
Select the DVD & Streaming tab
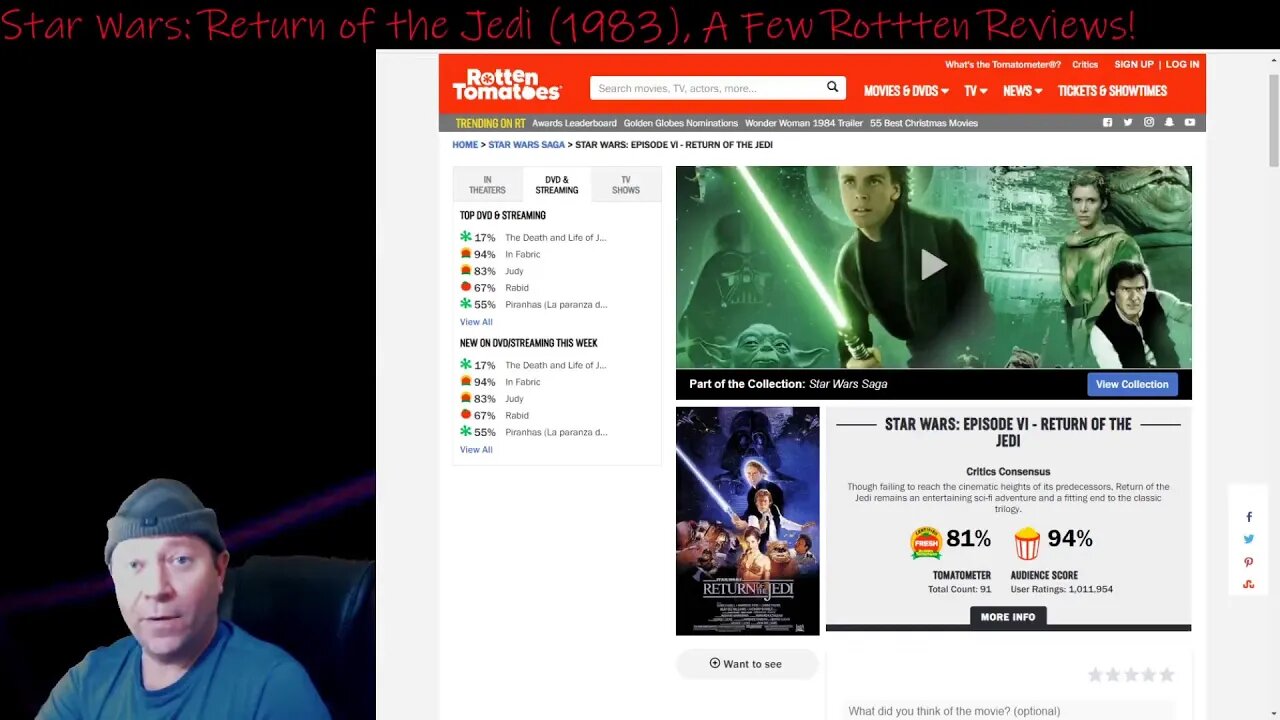coord(556,185)
